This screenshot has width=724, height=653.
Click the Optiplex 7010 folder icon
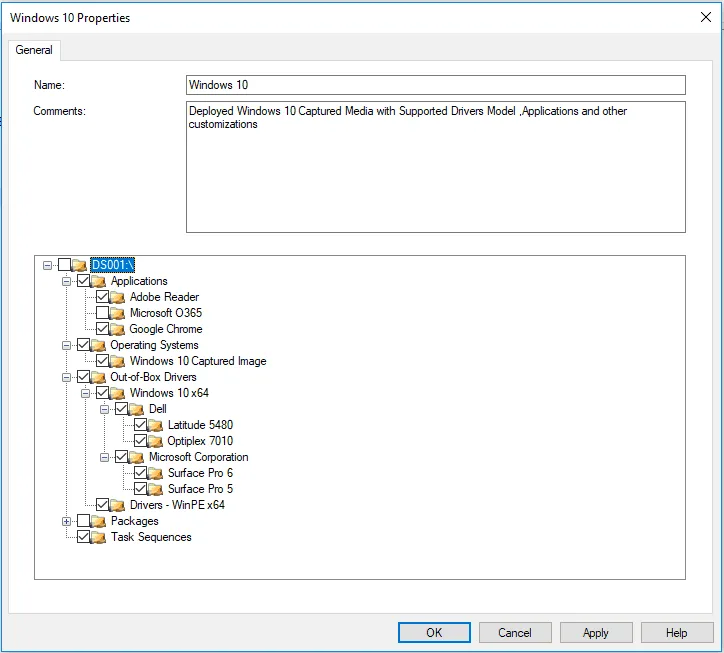[155, 441]
